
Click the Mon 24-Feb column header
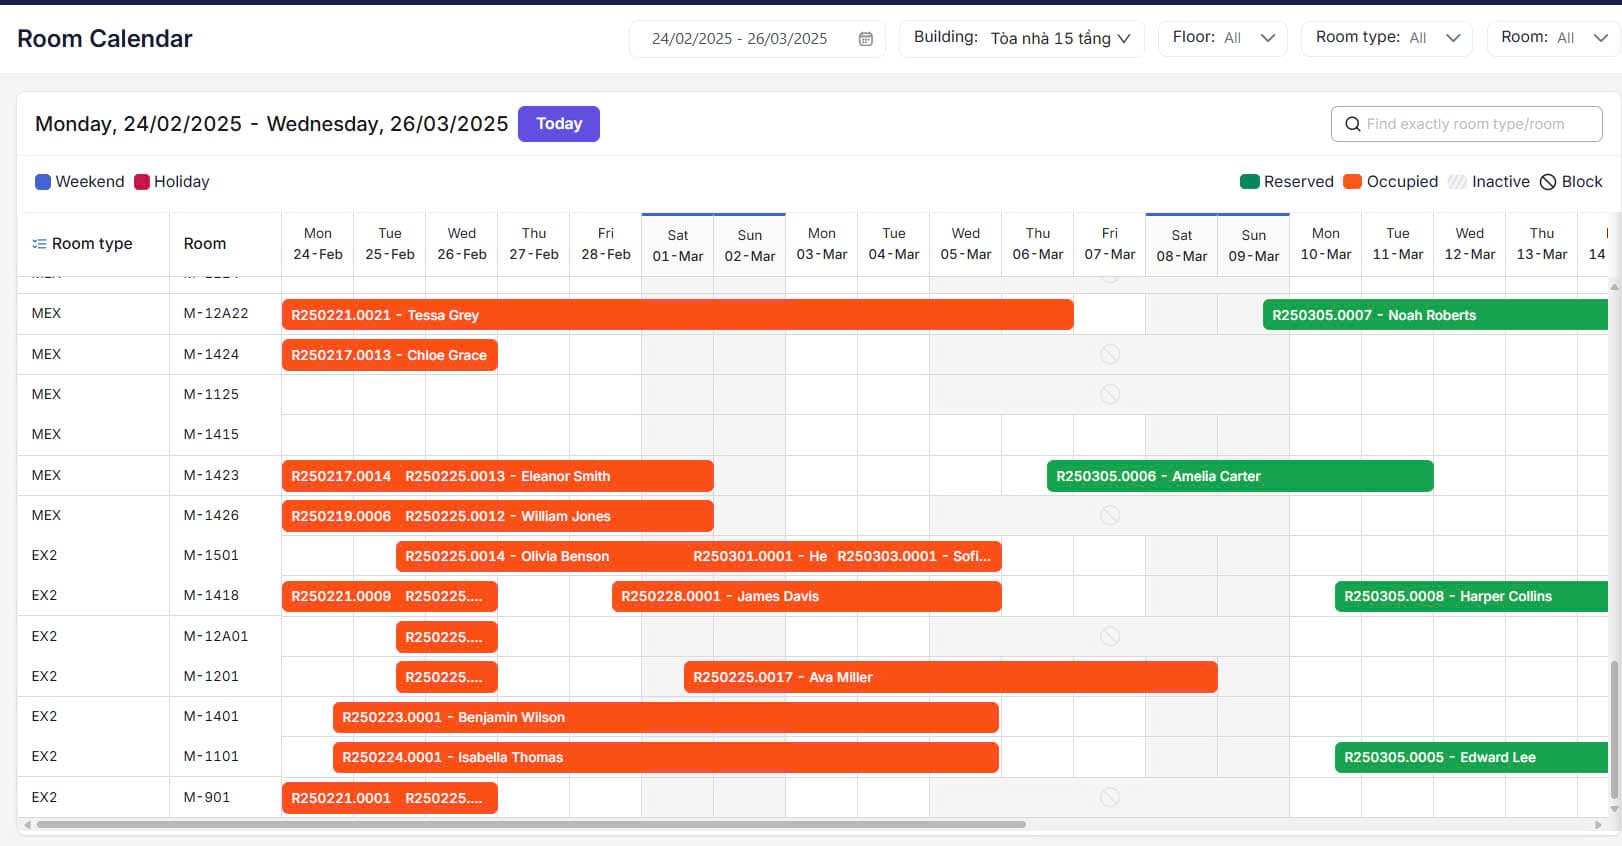[318, 244]
